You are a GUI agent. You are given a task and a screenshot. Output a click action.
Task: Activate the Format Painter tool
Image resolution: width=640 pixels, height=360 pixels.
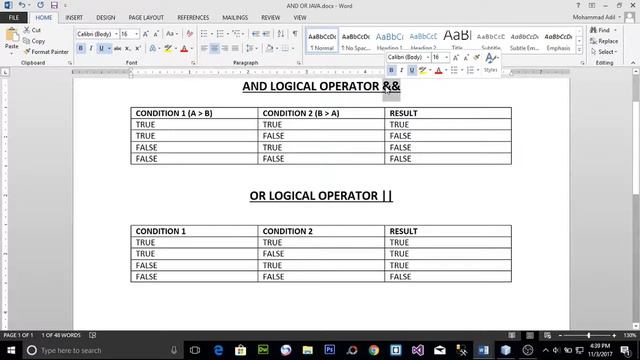(x=46, y=52)
